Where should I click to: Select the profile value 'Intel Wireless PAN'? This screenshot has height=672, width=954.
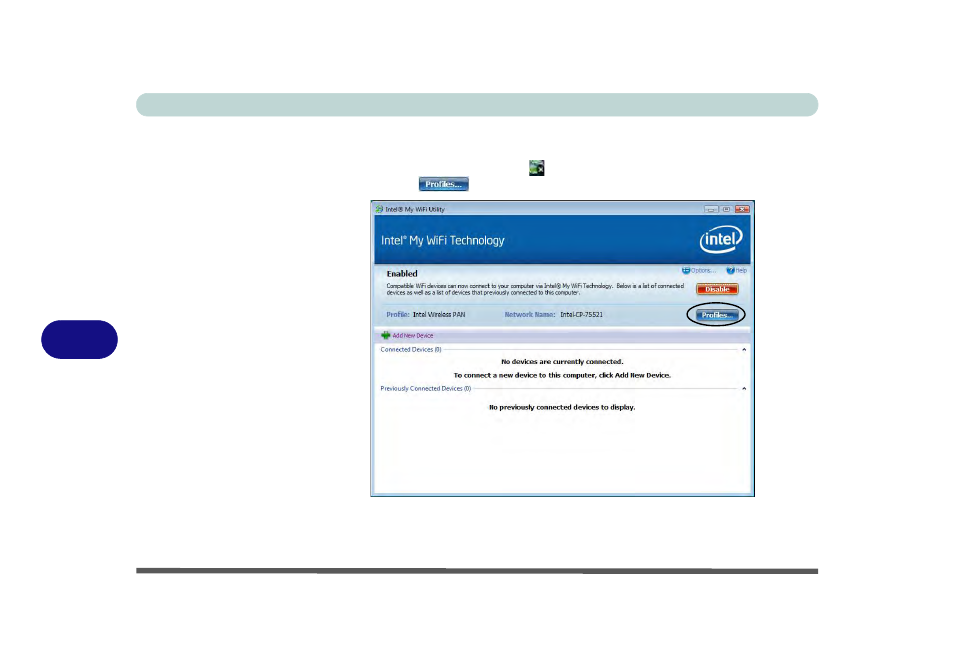pos(439,315)
